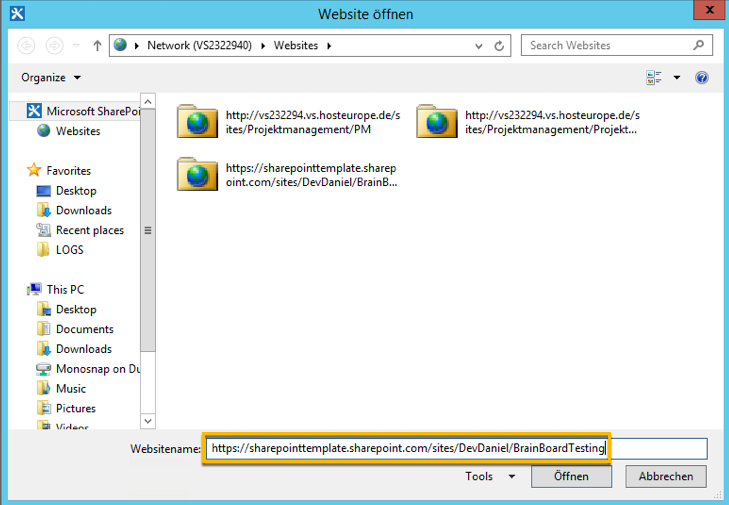The image size is (729, 505).
Task: Click the Favorites star icon
Action: tap(34, 170)
